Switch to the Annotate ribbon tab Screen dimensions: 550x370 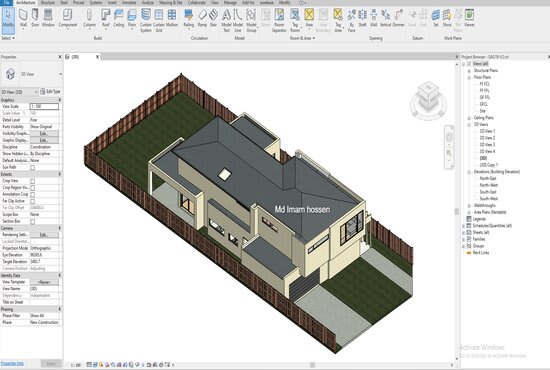pyautogui.click(x=129, y=2)
